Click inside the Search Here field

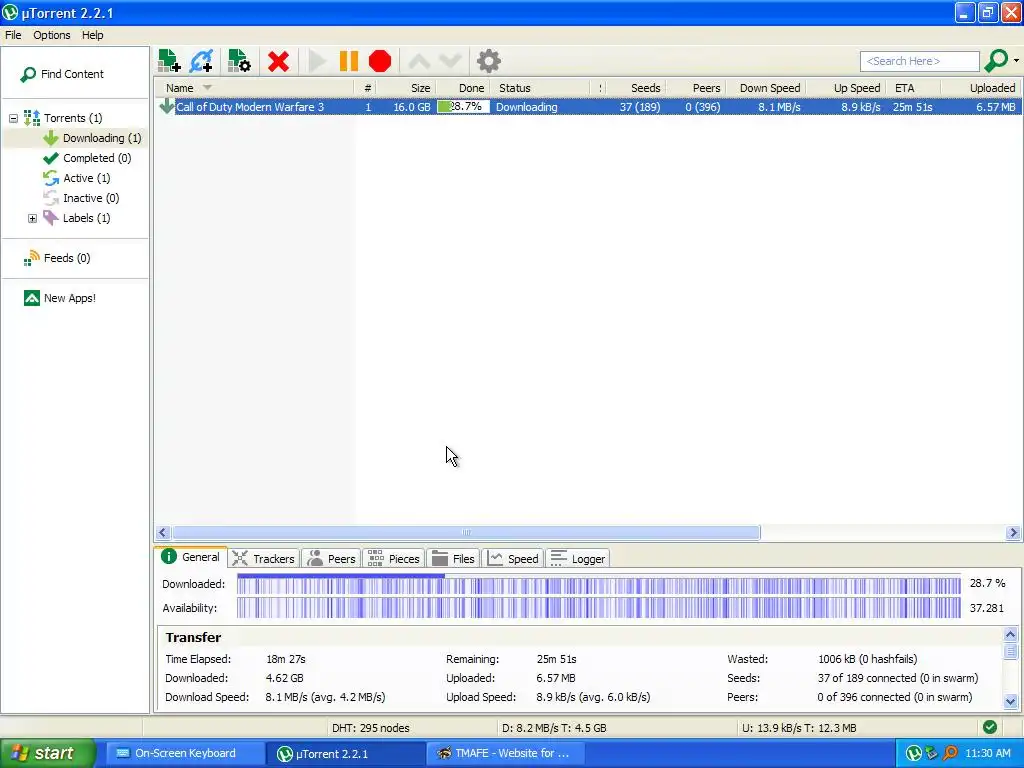tap(920, 61)
